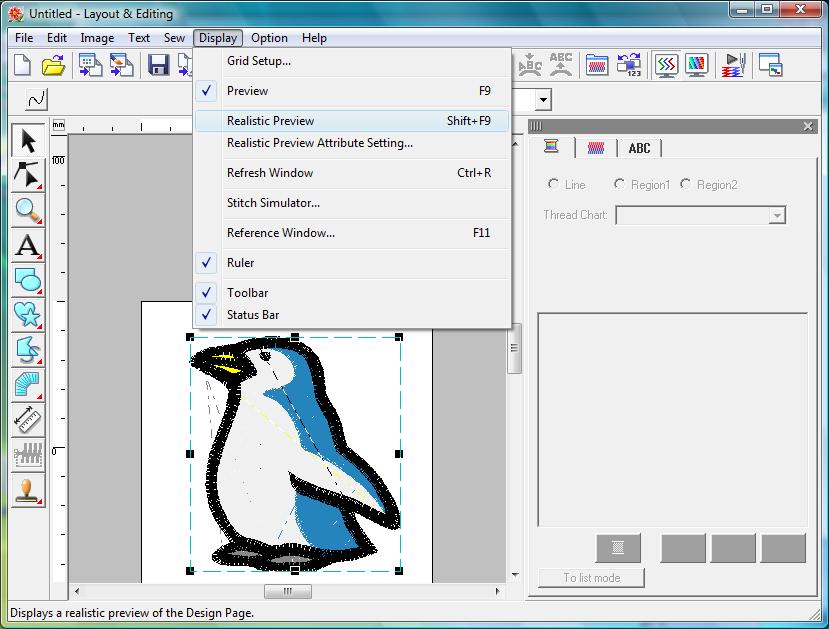Switch to the ABC text attribute tab
This screenshot has height=629, width=829.
pyautogui.click(x=639, y=148)
